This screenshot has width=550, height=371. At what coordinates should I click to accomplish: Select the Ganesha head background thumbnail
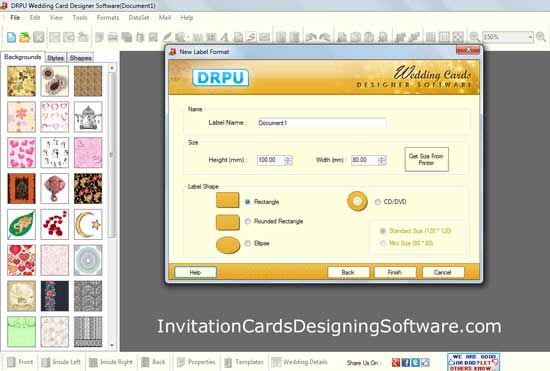(x=55, y=189)
